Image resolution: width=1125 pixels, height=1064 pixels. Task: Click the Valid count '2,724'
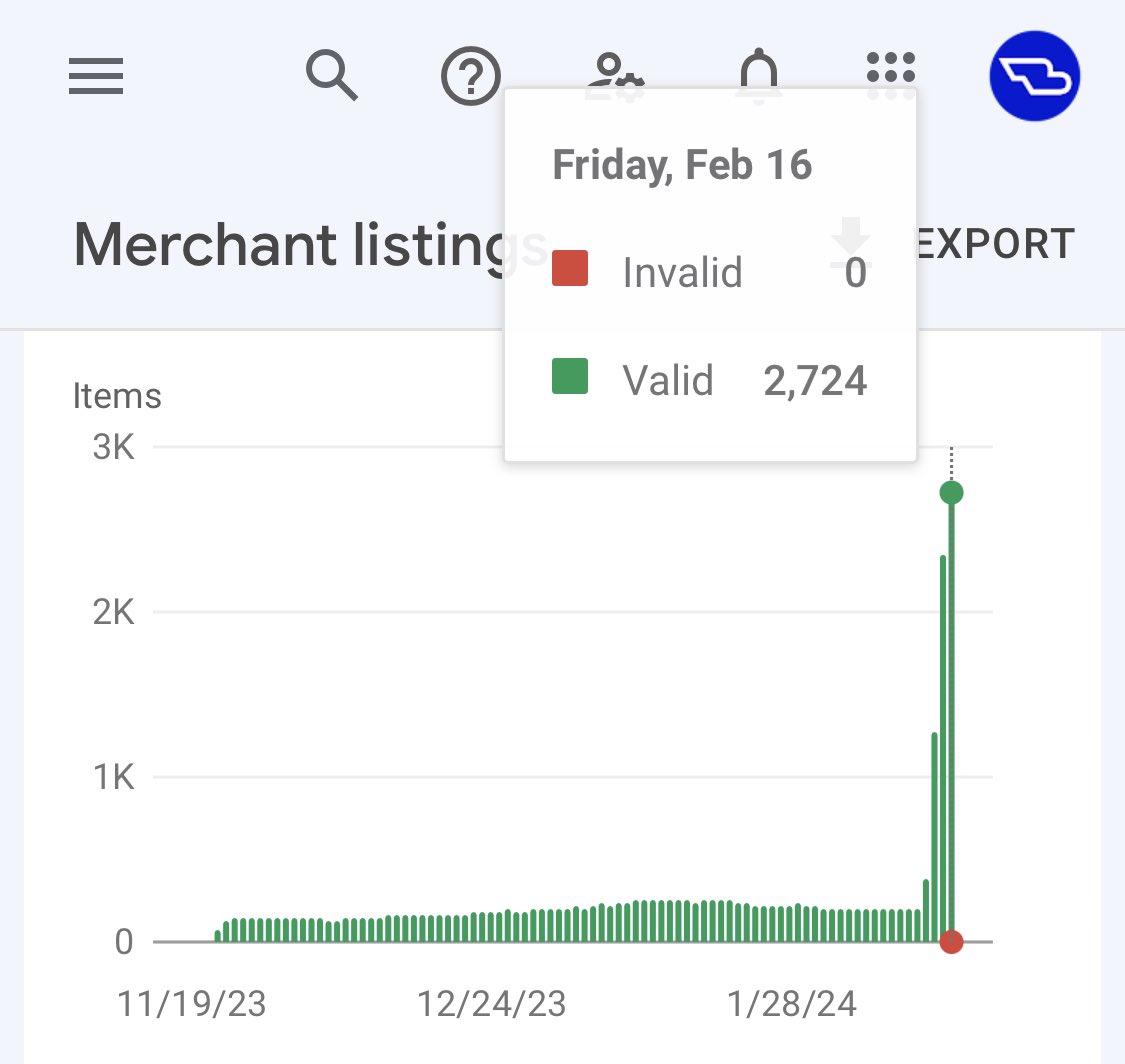coord(815,380)
